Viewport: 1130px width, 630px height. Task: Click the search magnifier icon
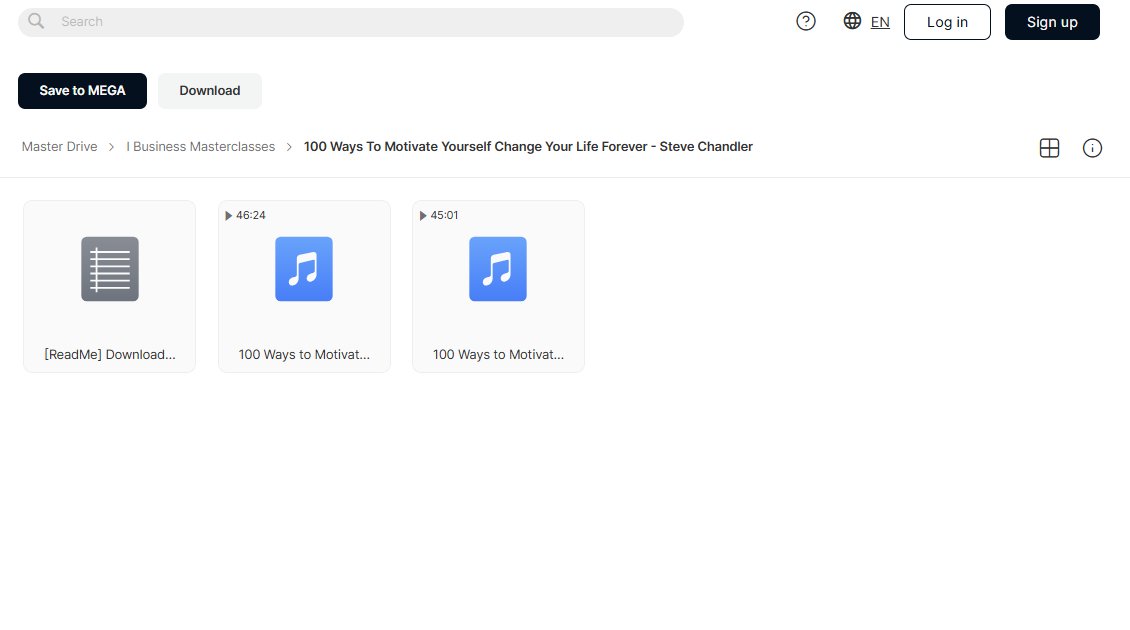point(36,22)
